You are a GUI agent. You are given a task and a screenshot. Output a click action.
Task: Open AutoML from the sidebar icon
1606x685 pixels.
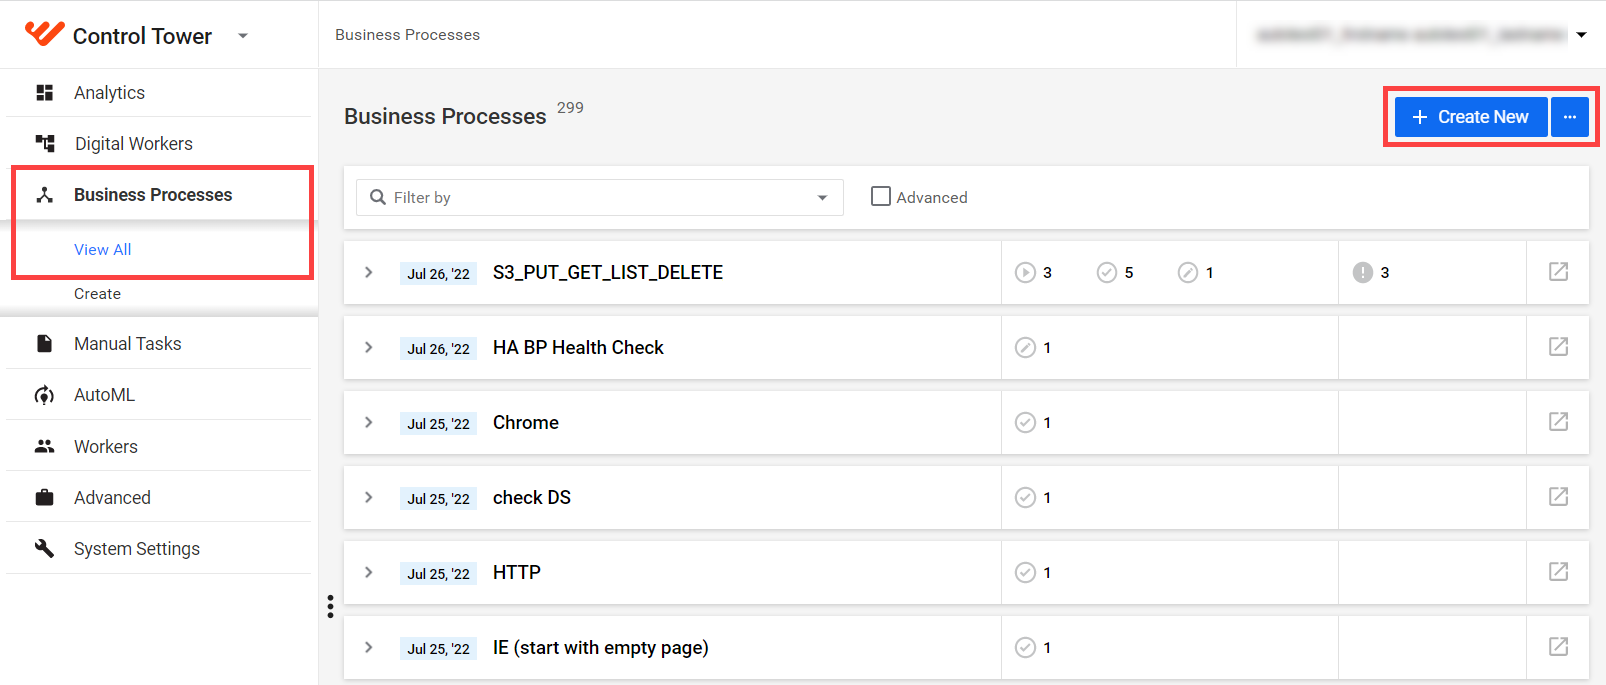44,395
